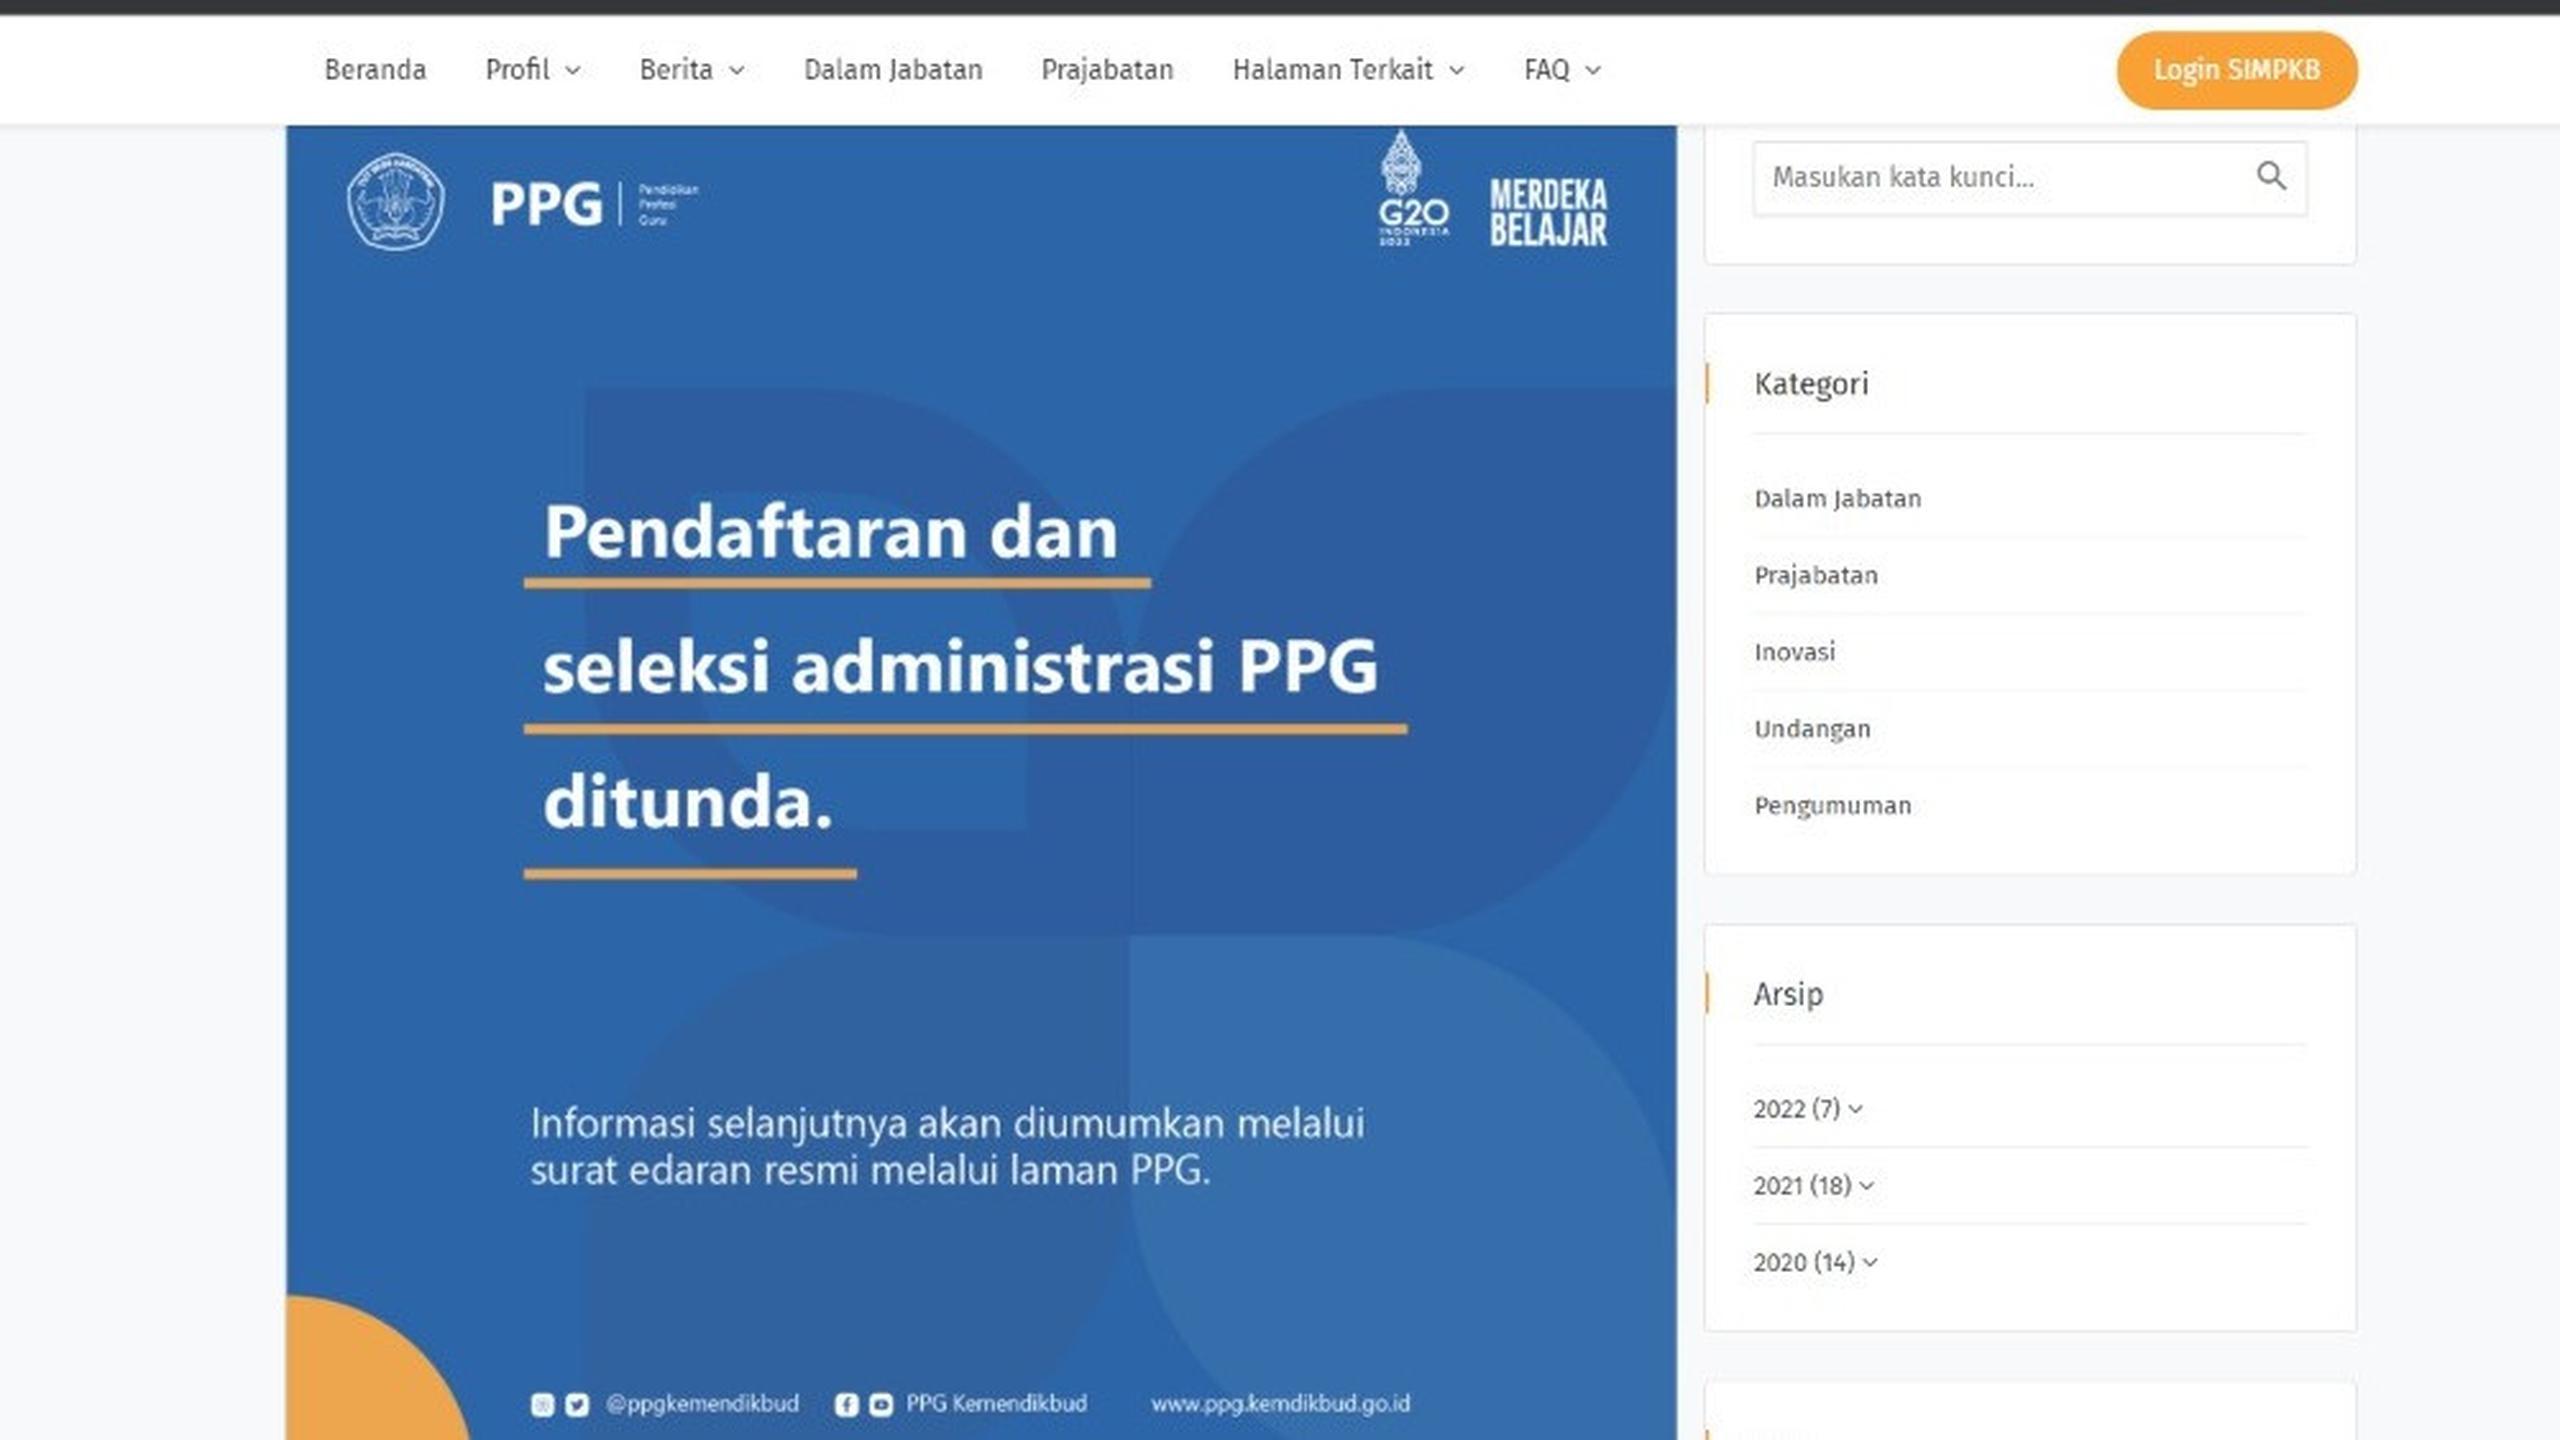Image resolution: width=2560 pixels, height=1440 pixels.
Task: Click the Instagram icon in banner footer
Action: click(x=542, y=1405)
